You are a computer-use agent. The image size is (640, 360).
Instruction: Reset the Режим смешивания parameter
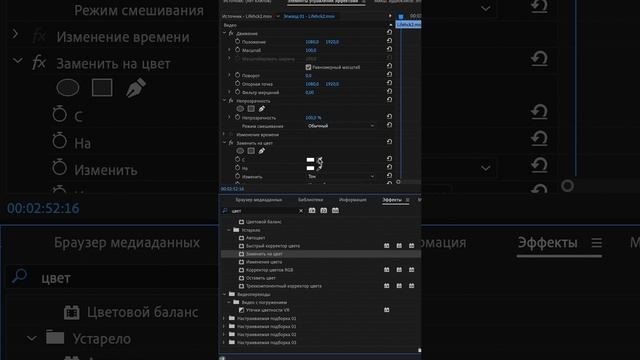tap(389, 125)
